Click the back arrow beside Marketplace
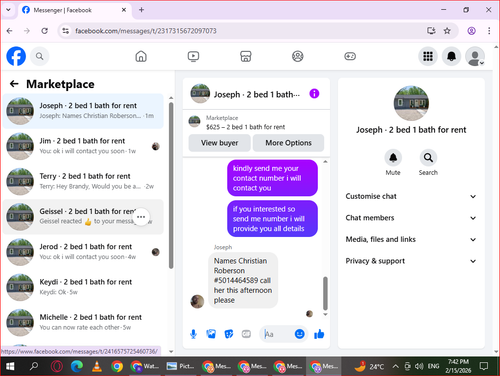500x376 pixels. (14, 84)
